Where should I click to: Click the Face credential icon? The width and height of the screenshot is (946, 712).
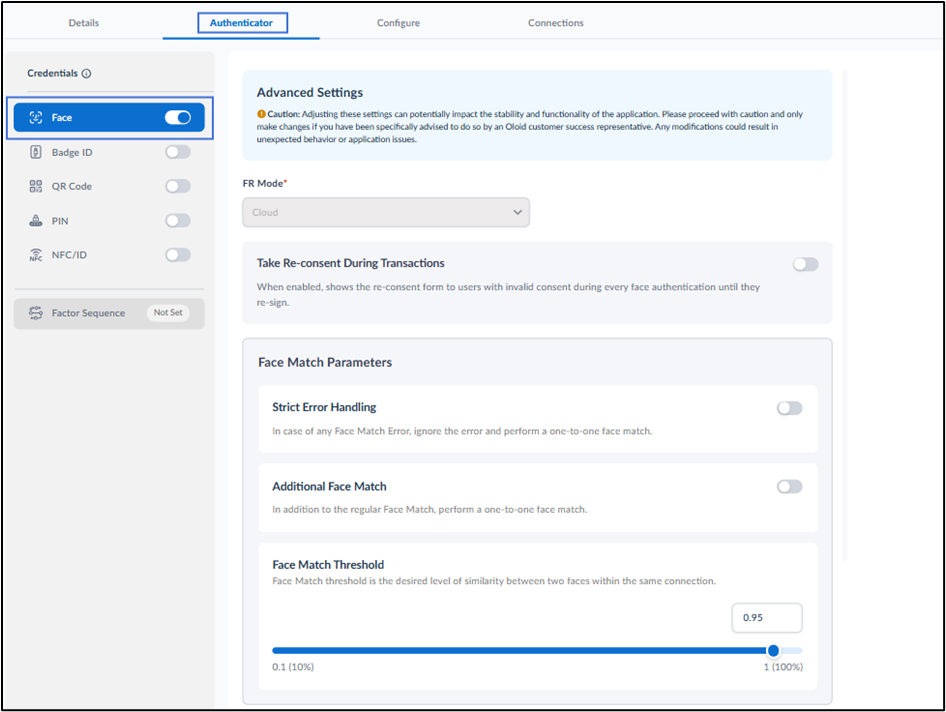point(36,118)
